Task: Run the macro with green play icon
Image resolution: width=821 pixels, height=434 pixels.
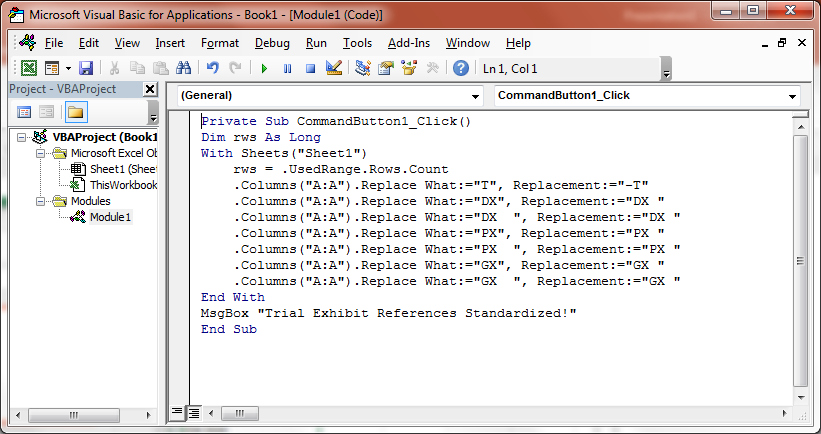Action: pos(264,69)
